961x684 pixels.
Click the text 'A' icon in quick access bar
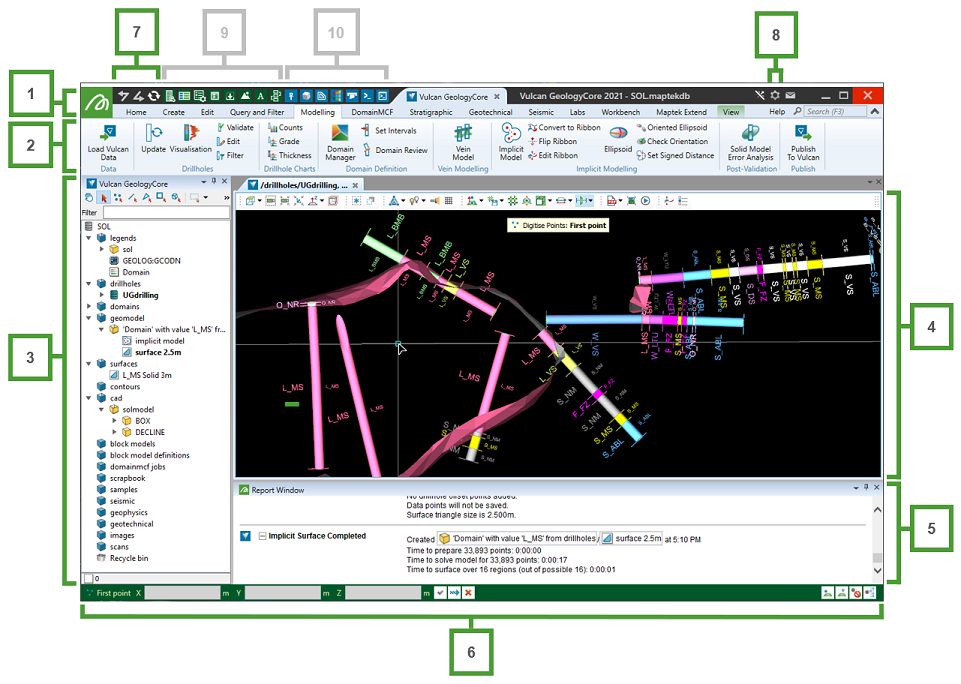pyautogui.click(x=260, y=96)
